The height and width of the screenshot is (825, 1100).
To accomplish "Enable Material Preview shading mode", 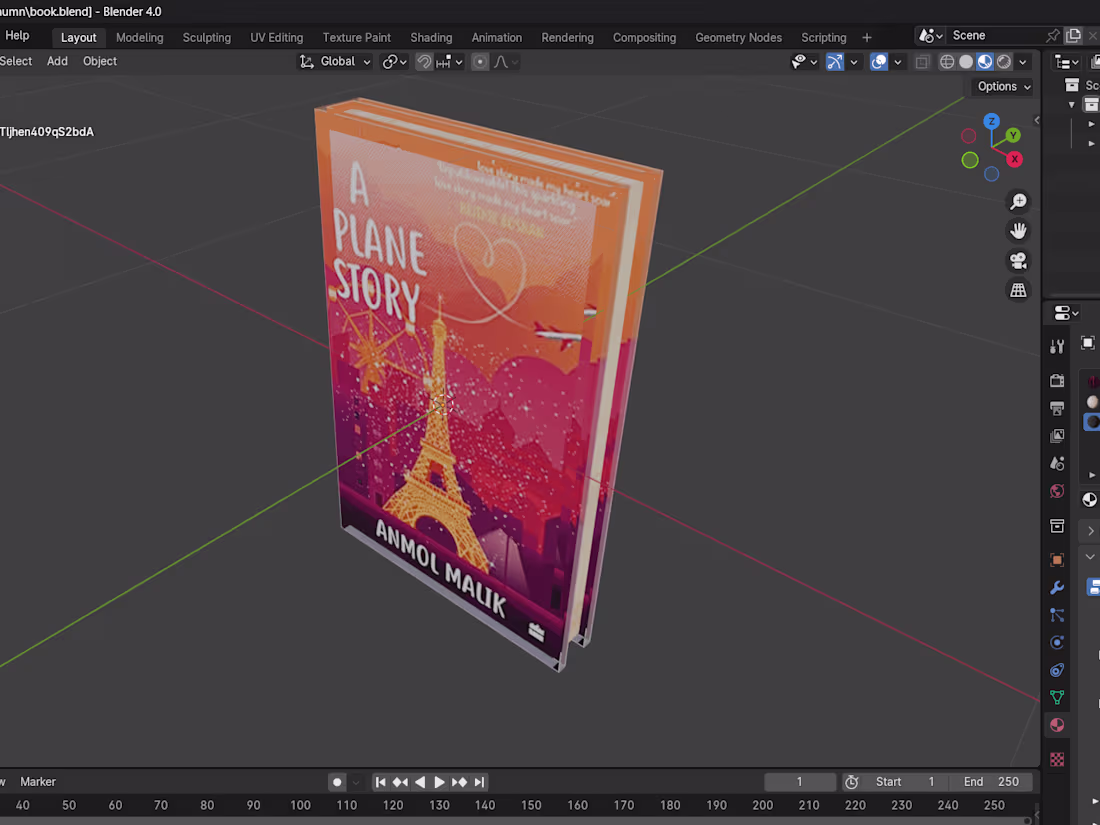I will (985, 61).
